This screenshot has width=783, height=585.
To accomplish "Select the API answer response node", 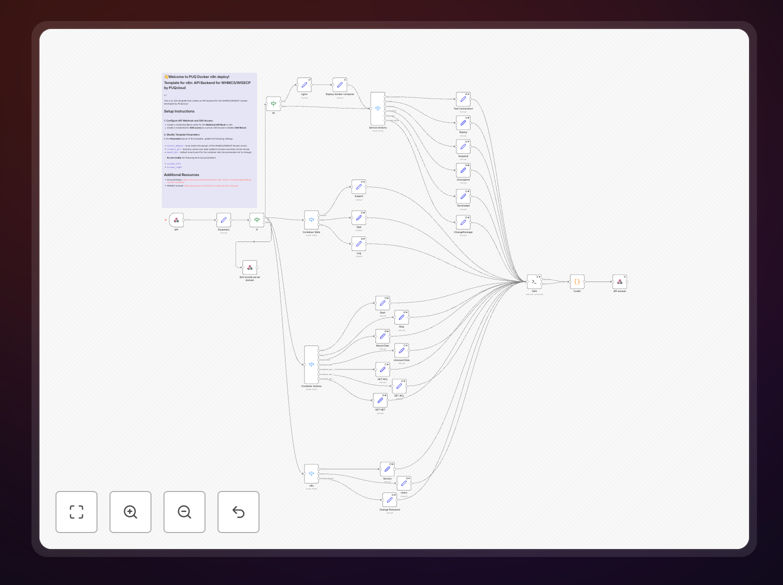I will click(619, 282).
